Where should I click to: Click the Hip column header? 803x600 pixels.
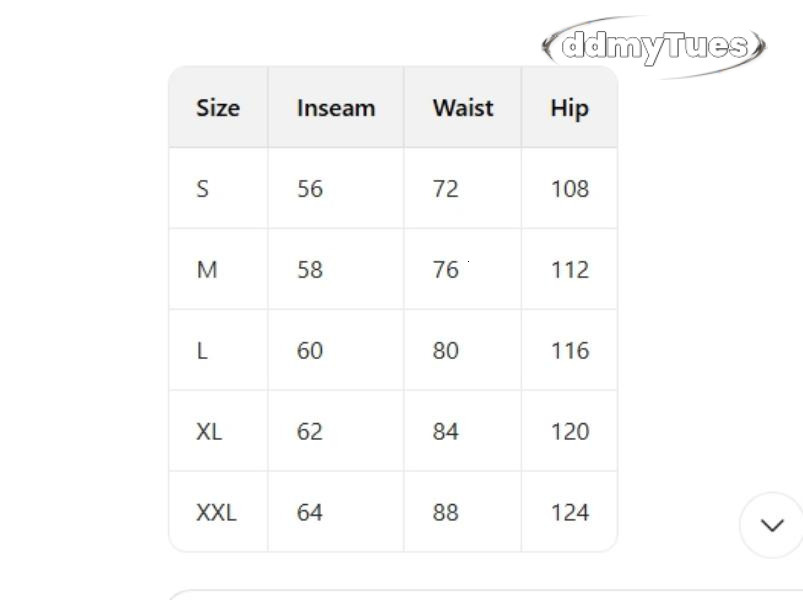point(569,107)
